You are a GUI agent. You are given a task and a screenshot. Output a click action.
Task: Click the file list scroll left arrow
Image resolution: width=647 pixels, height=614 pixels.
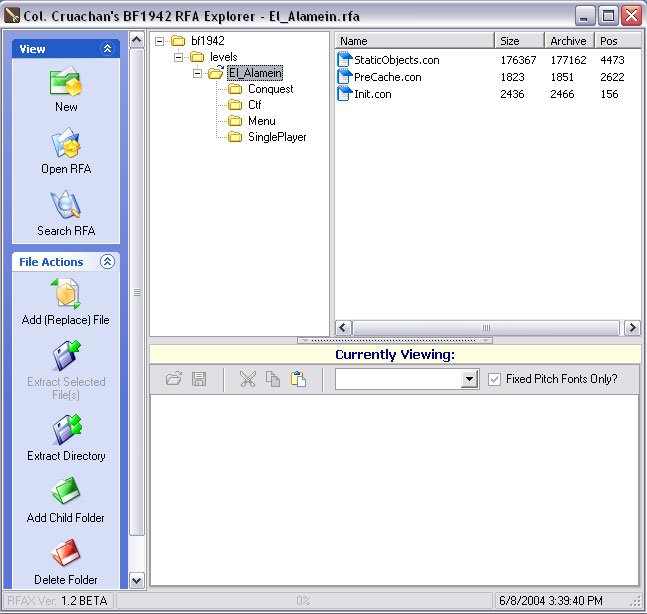click(343, 328)
